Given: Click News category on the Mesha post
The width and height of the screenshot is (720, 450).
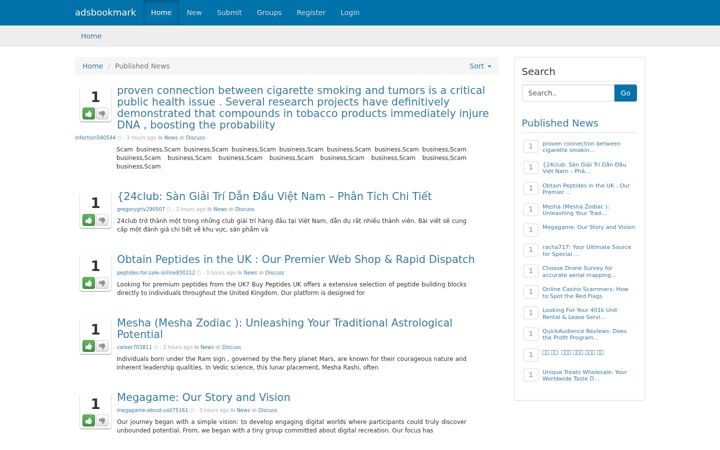Looking at the screenshot, I should [x=207, y=347].
